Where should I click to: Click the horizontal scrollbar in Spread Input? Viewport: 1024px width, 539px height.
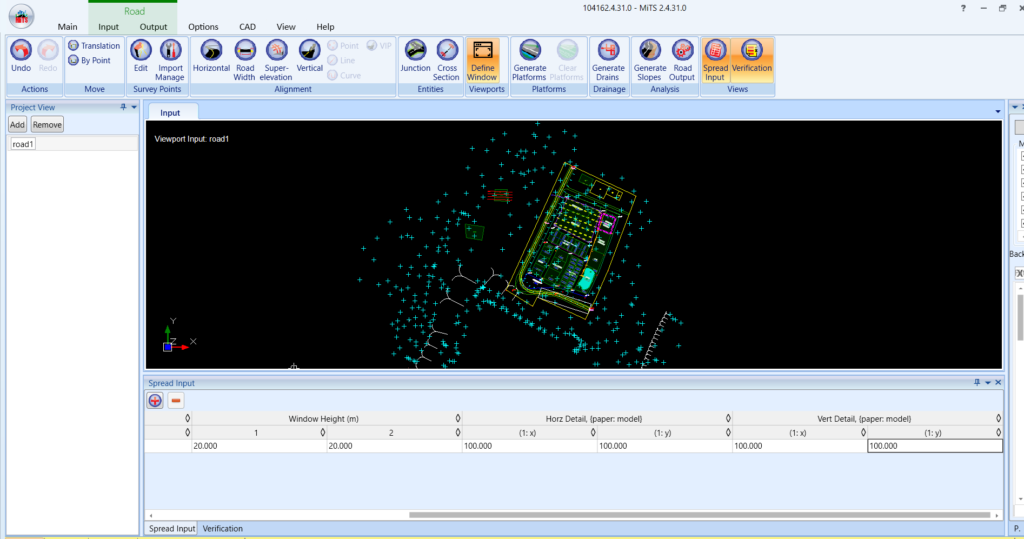tap(699, 515)
